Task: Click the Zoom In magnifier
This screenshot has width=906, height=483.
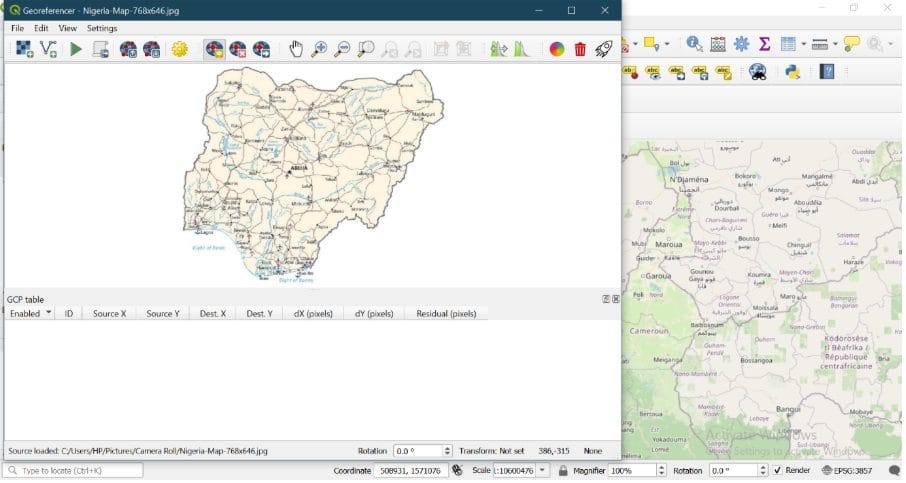Action: coord(320,49)
